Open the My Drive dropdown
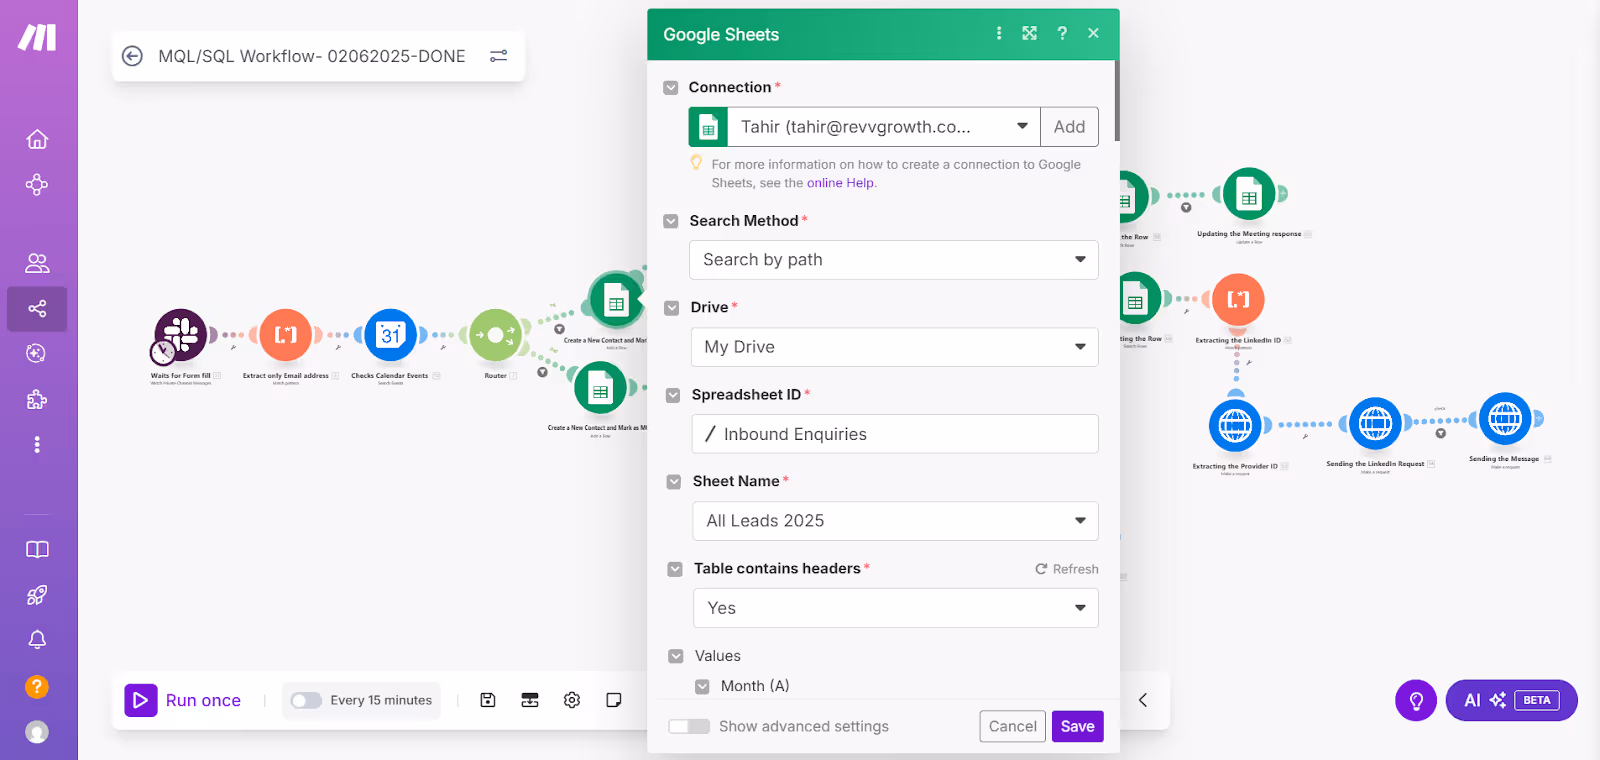Screen dimensions: 1600x760 tap(895, 347)
